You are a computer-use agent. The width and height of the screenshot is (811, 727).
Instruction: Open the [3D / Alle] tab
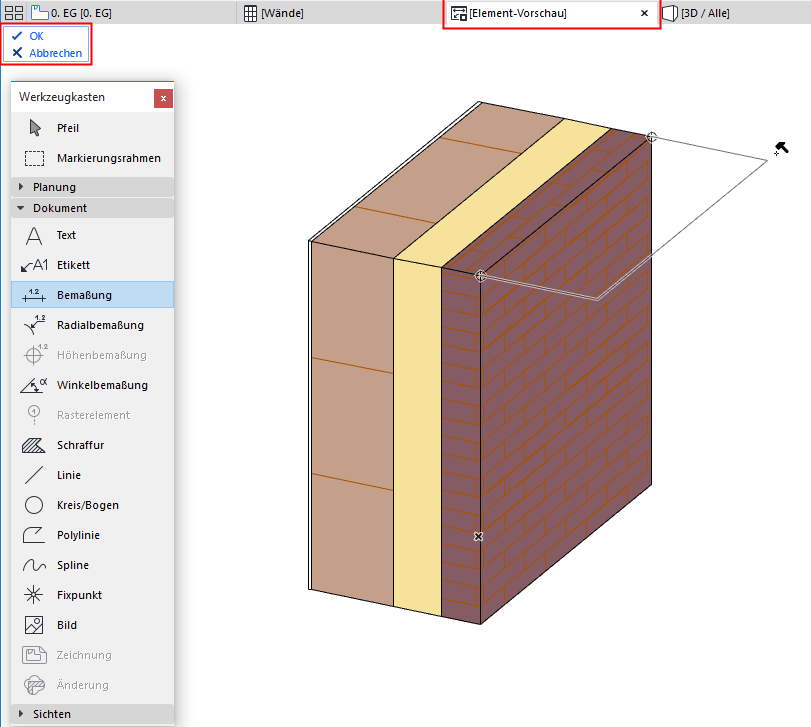696,13
